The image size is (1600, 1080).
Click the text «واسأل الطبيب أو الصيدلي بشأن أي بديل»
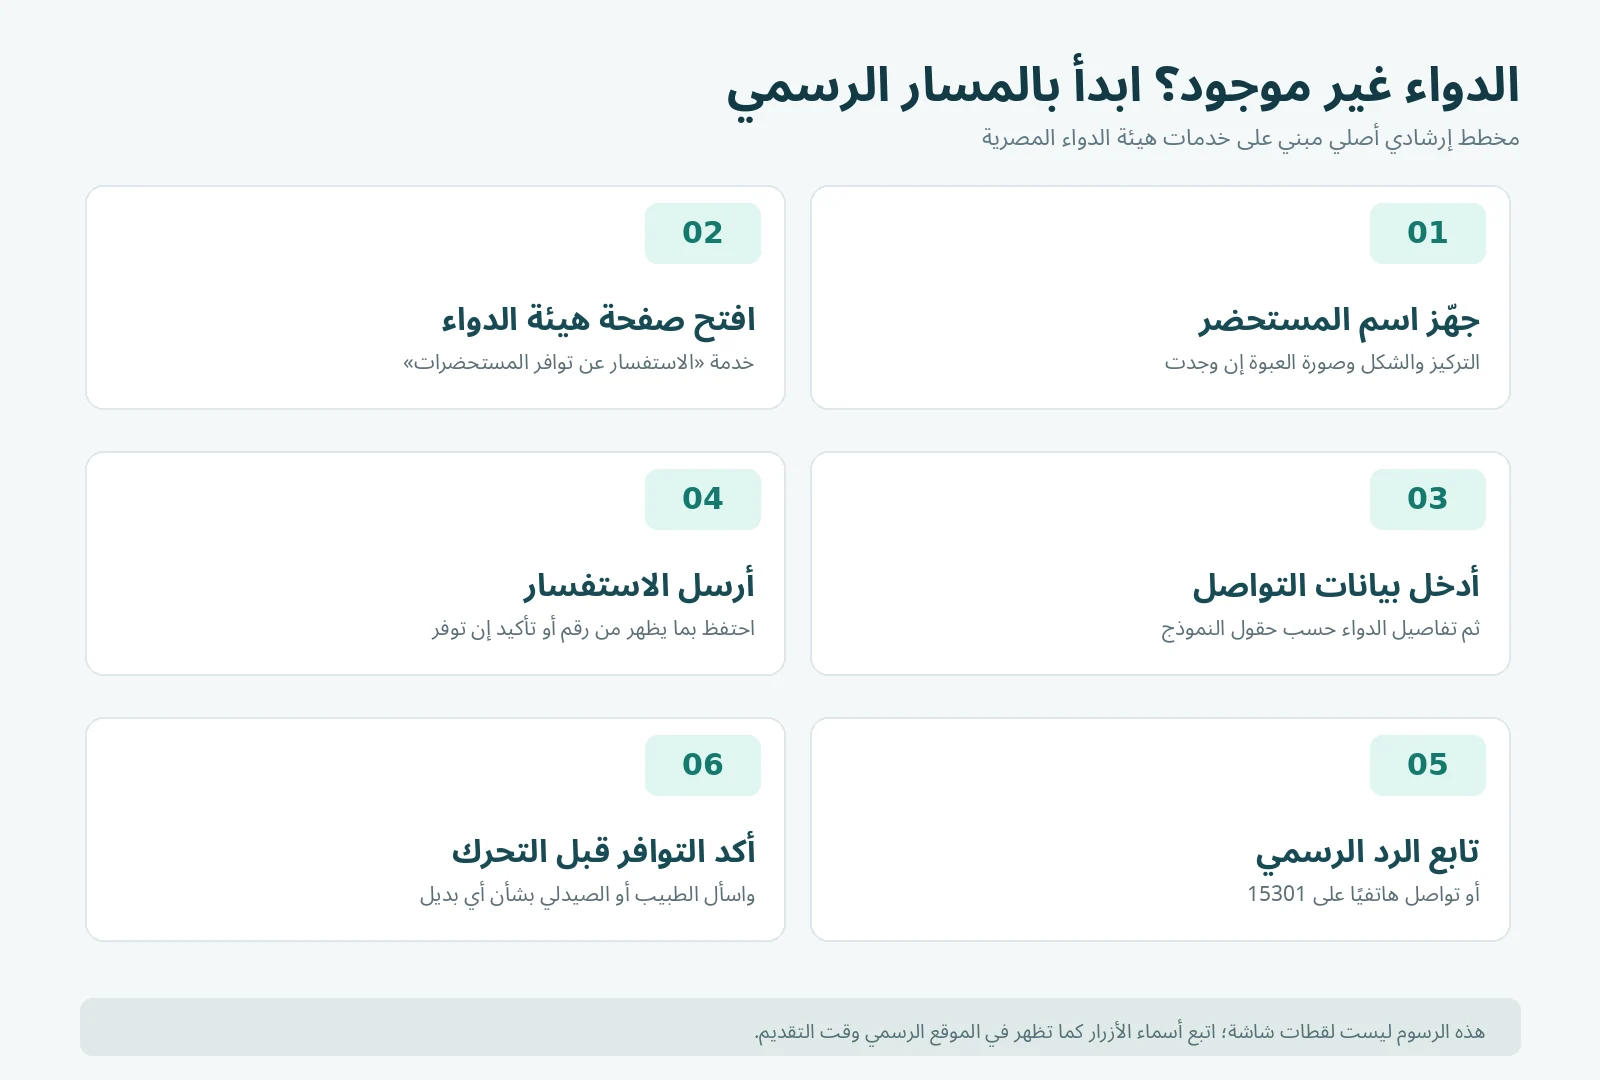(587, 895)
